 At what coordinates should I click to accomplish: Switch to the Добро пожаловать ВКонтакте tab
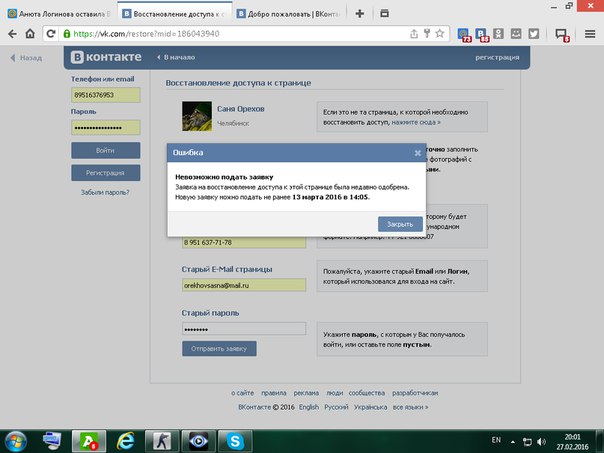pos(289,14)
